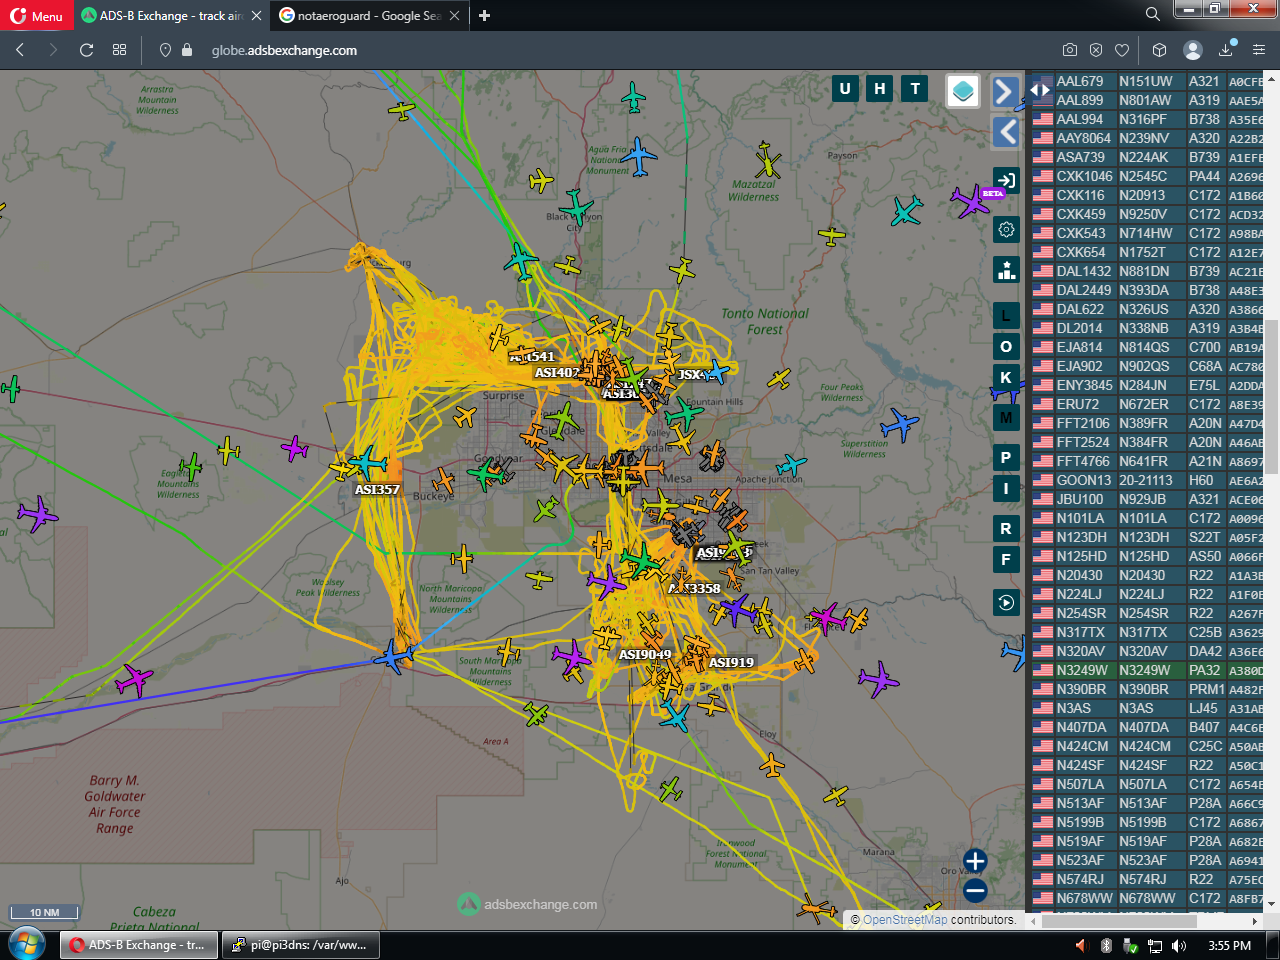
Task: Show site location permission icon
Action: (165, 50)
